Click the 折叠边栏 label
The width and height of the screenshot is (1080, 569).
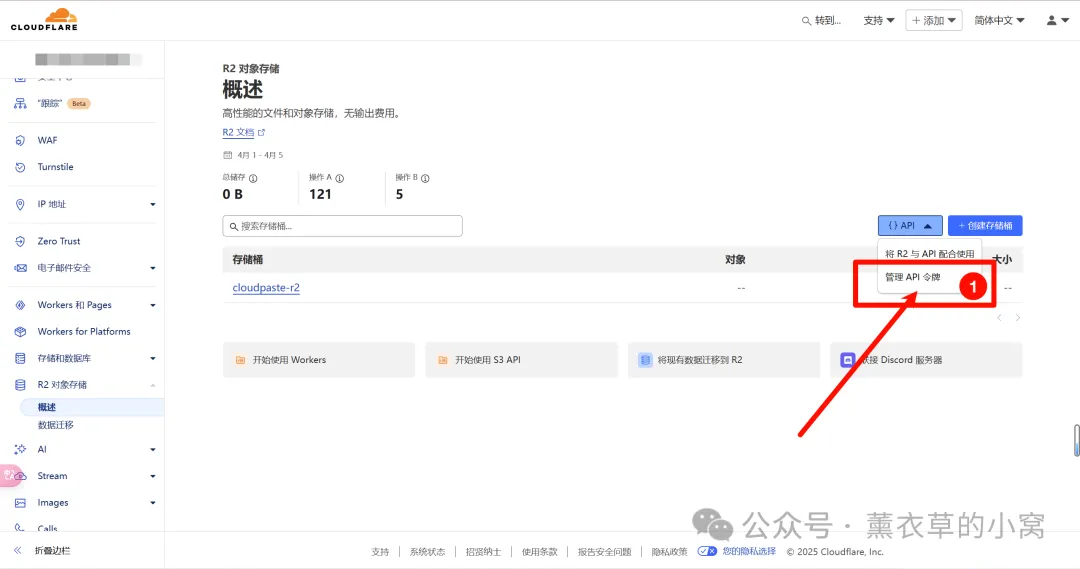tap(53, 550)
